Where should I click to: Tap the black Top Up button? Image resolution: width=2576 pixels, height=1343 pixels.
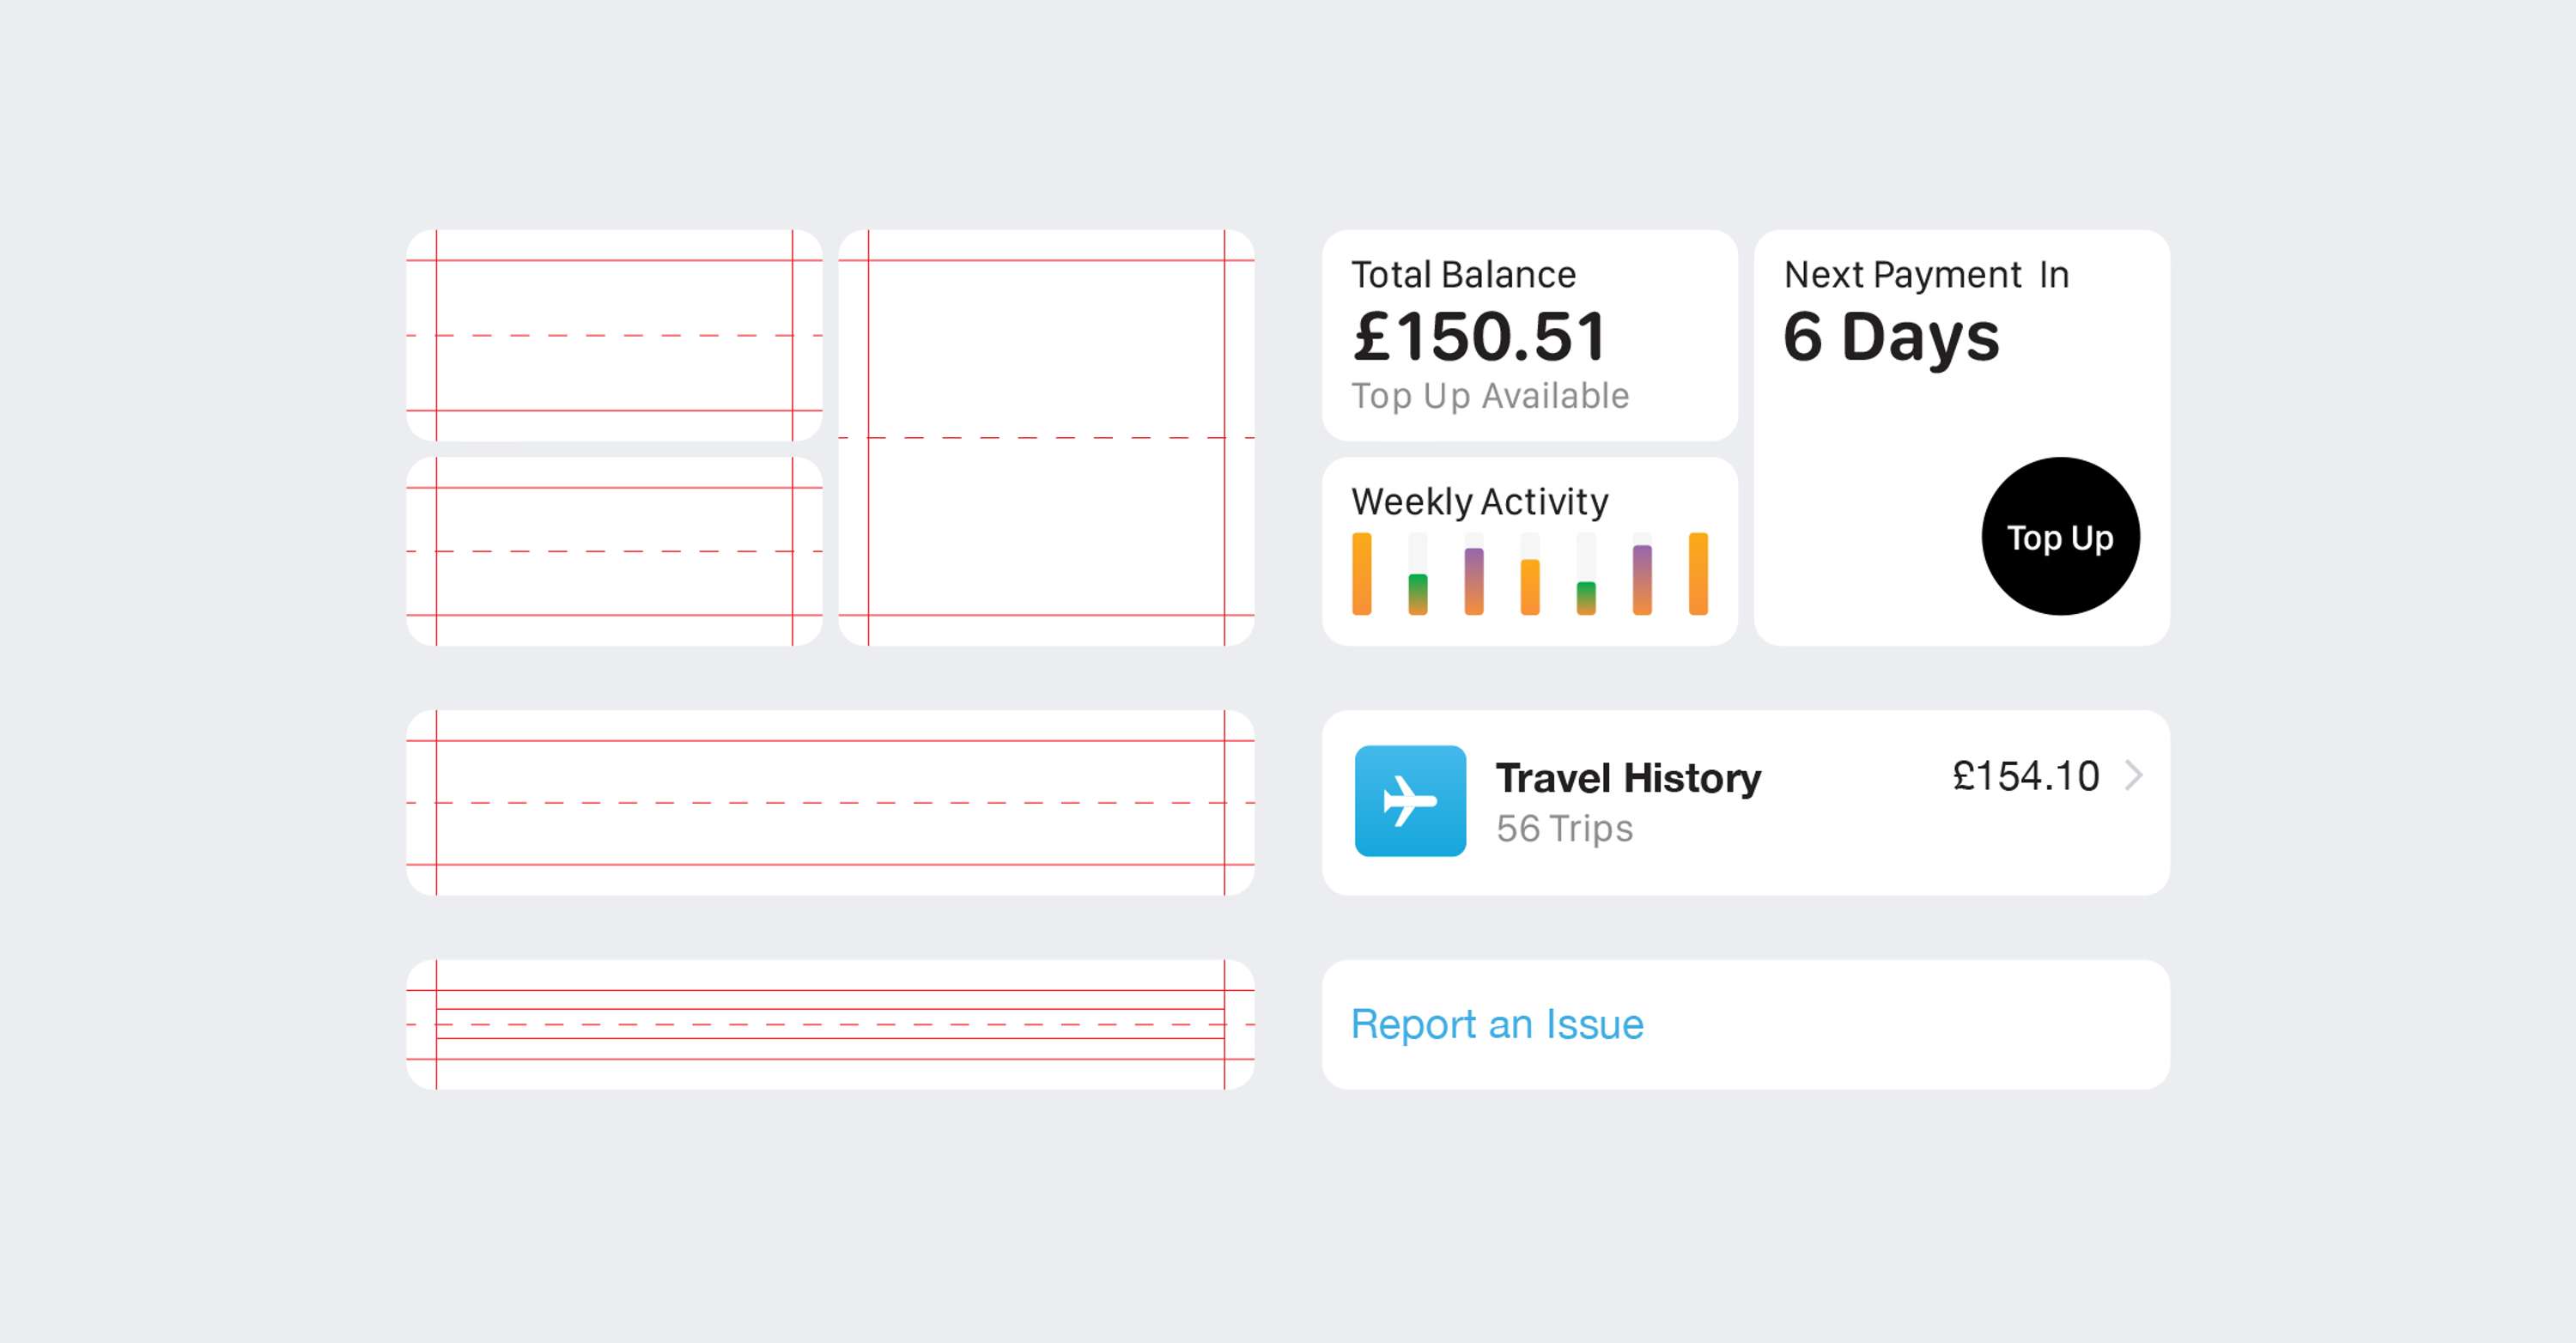(x=2060, y=537)
